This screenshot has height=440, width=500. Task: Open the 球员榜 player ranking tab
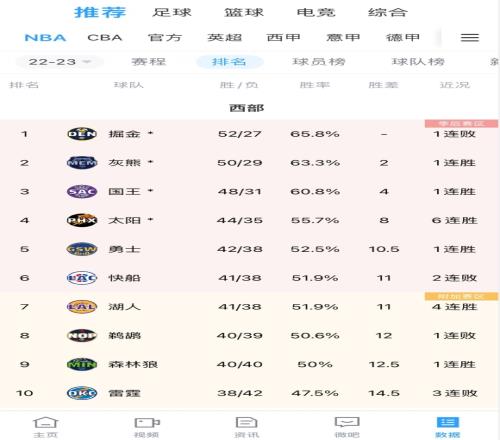319,62
